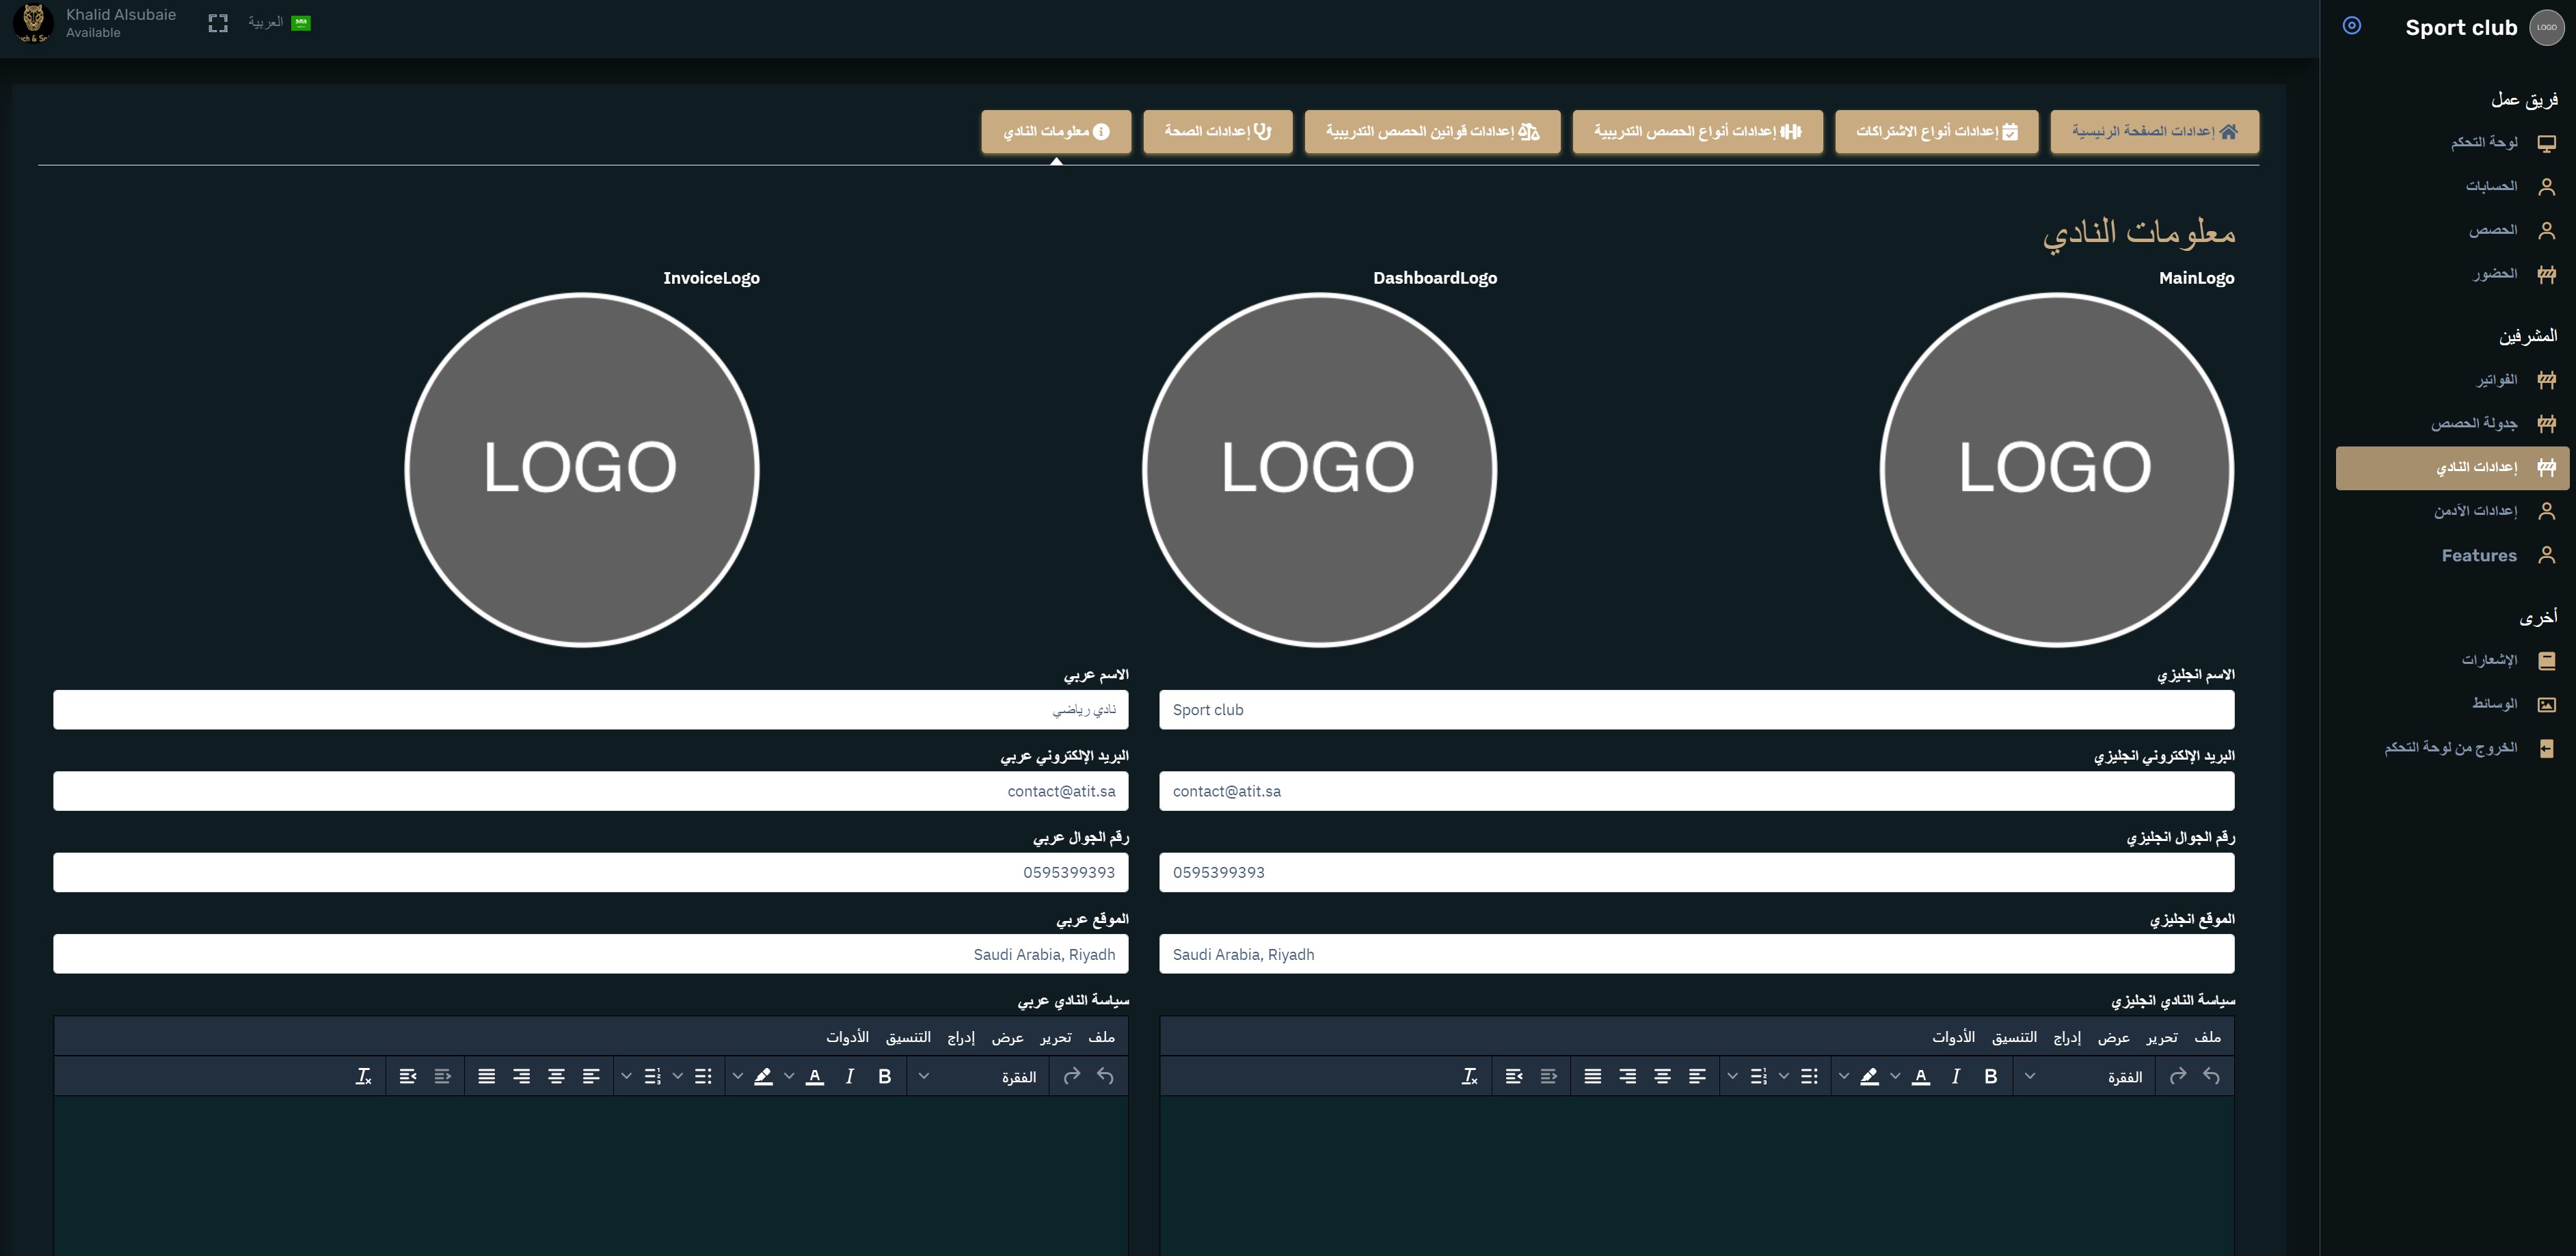Viewport: 2576px width, 1256px height.
Task: Go to إعدادات الأدمن in sidebar
Action: click(x=2475, y=511)
